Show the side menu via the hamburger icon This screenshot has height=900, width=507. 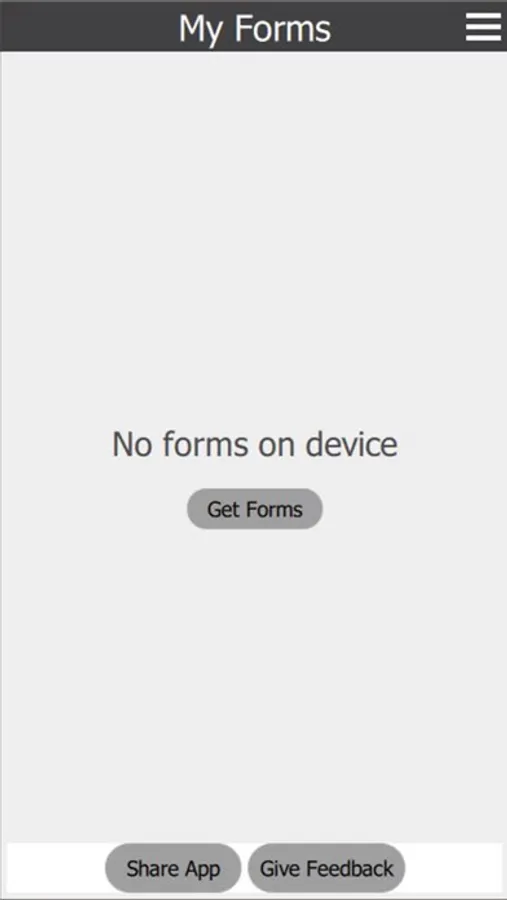[x=483, y=26]
